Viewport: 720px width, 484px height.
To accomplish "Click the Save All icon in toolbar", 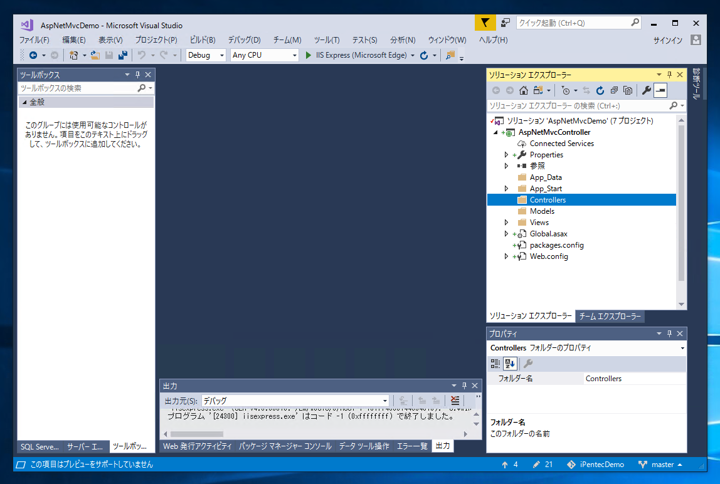I will (123, 55).
